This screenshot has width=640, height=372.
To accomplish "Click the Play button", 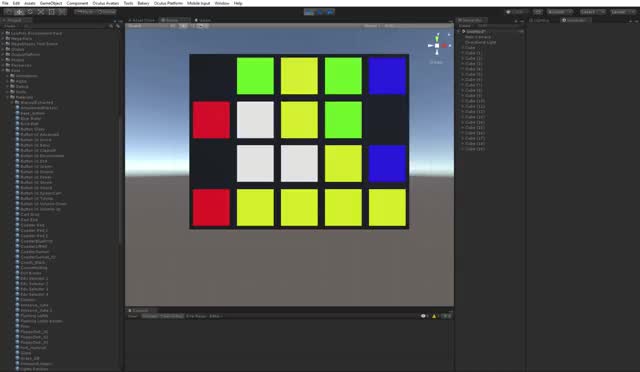I will pyautogui.click(x=309, y=12).
